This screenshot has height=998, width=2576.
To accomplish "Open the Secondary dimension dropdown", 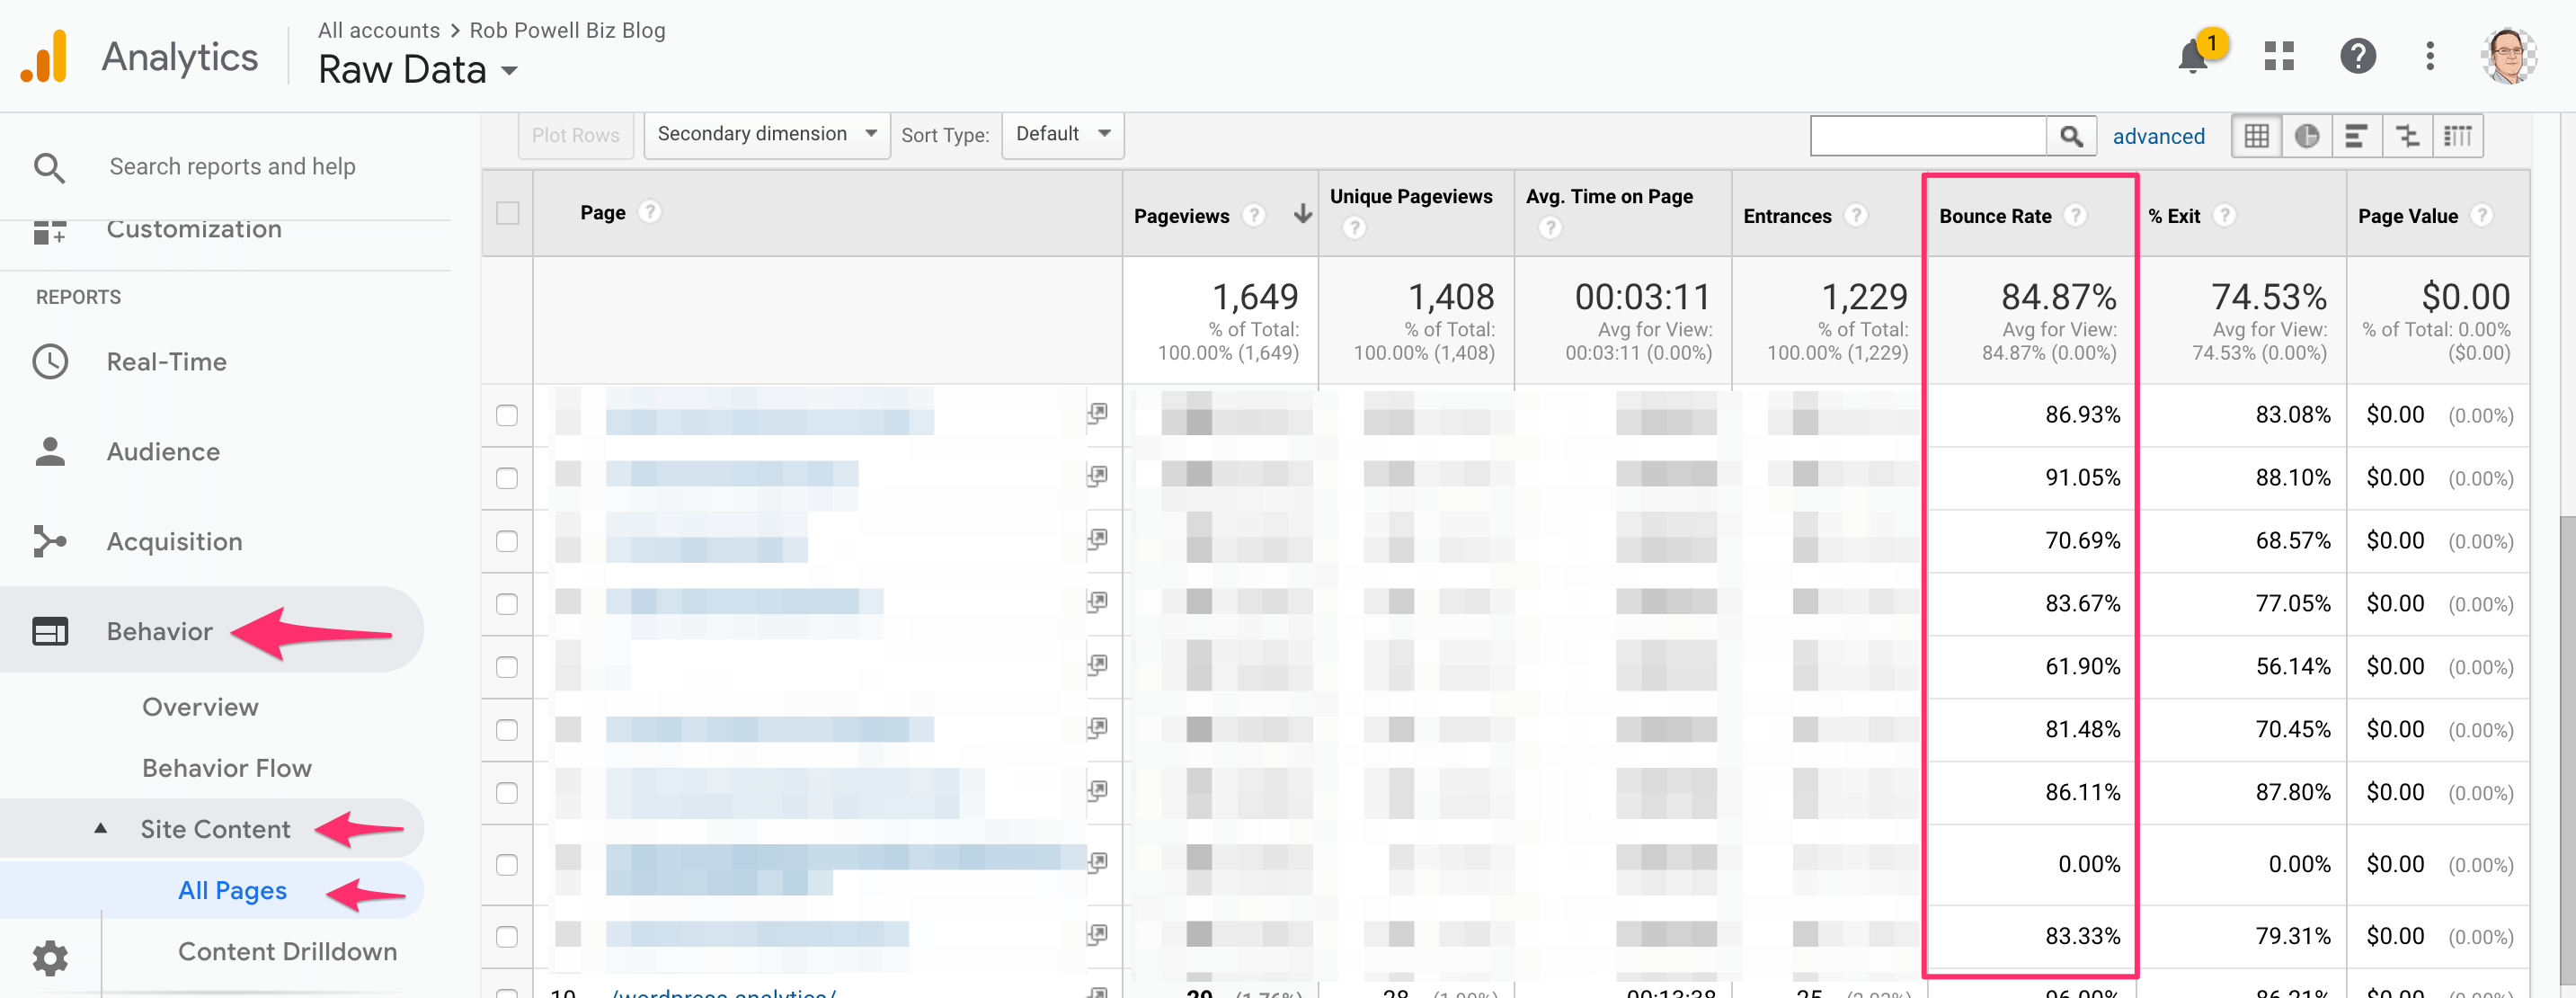I will (x=764, y=135).
